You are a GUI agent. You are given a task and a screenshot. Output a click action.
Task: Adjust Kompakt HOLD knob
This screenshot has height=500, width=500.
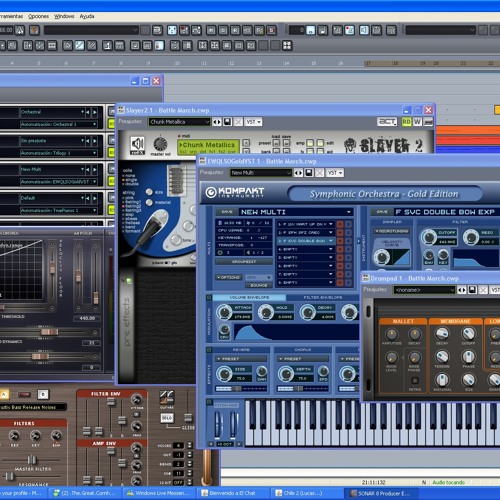pos(266,312)
